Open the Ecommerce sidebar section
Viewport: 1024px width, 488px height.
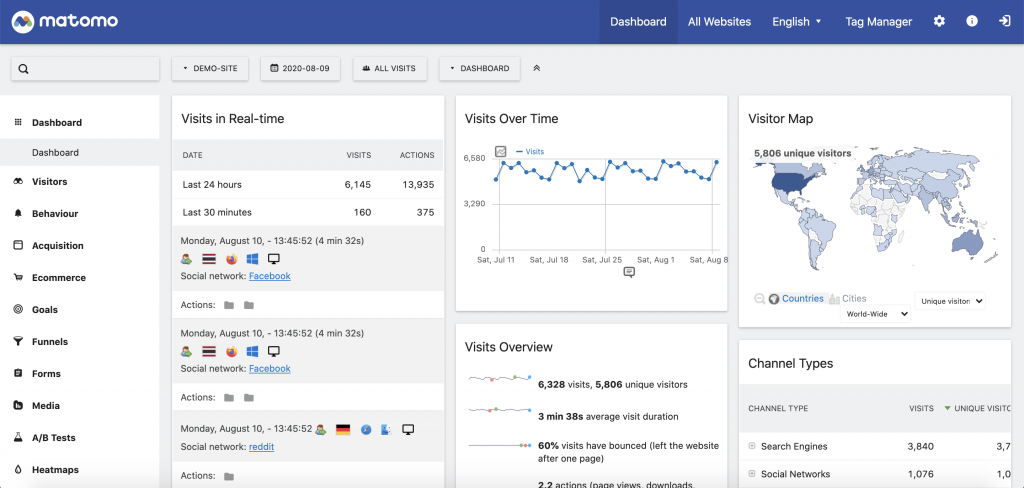[x=58, y=278]
